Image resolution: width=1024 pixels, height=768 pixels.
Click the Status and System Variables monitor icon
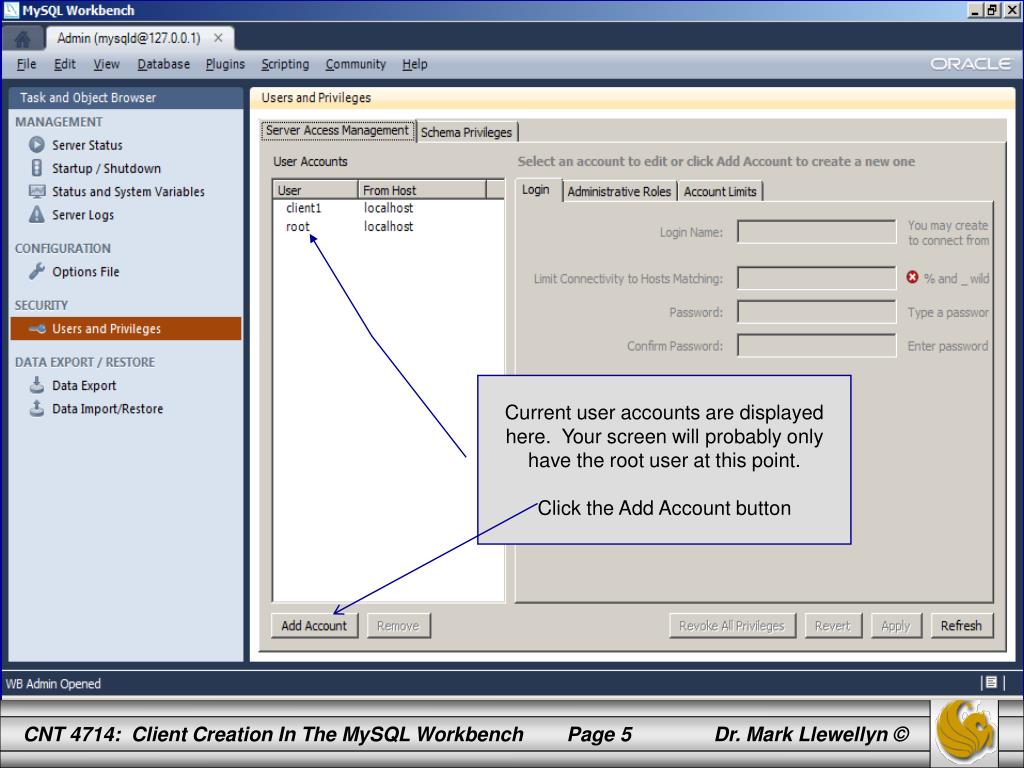click(x=37, y=191)
